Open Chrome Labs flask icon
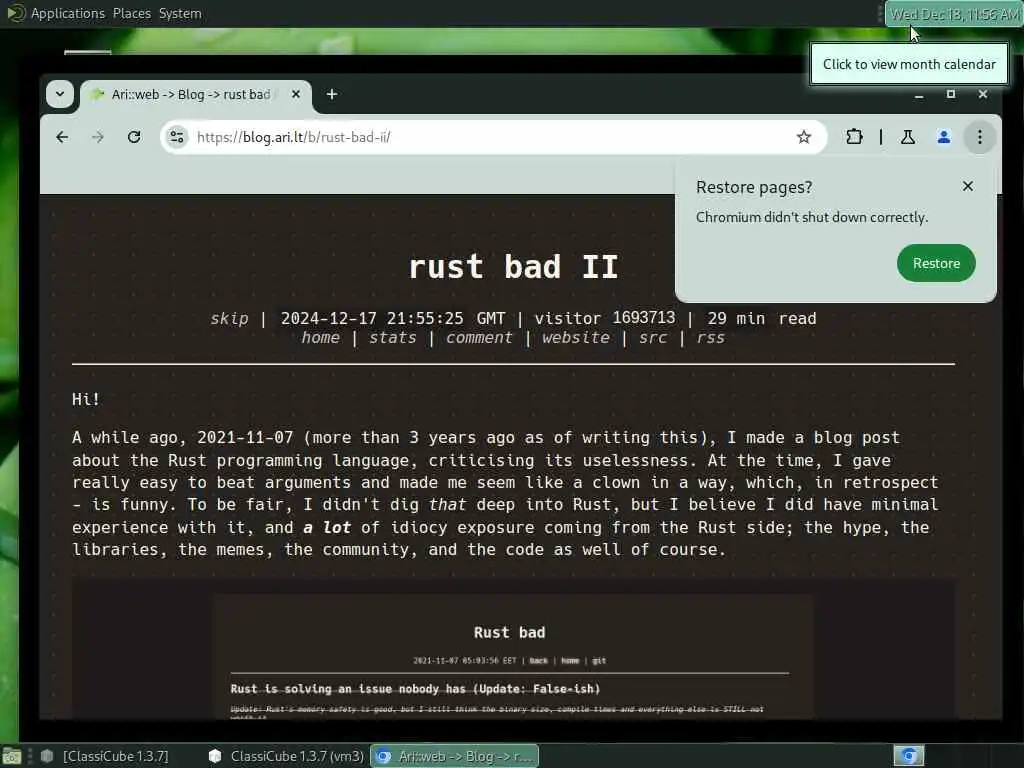Viewport: 1024px width, 768px height. pyautogui.click(x=908, y=137)
